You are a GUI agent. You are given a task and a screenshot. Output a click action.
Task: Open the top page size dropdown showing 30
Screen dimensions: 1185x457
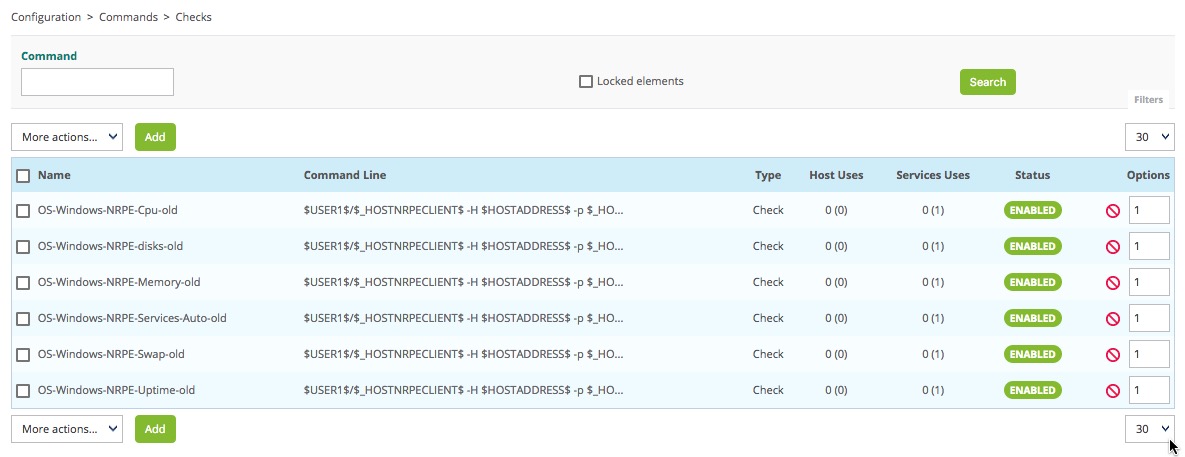[x=1149, y=137]
